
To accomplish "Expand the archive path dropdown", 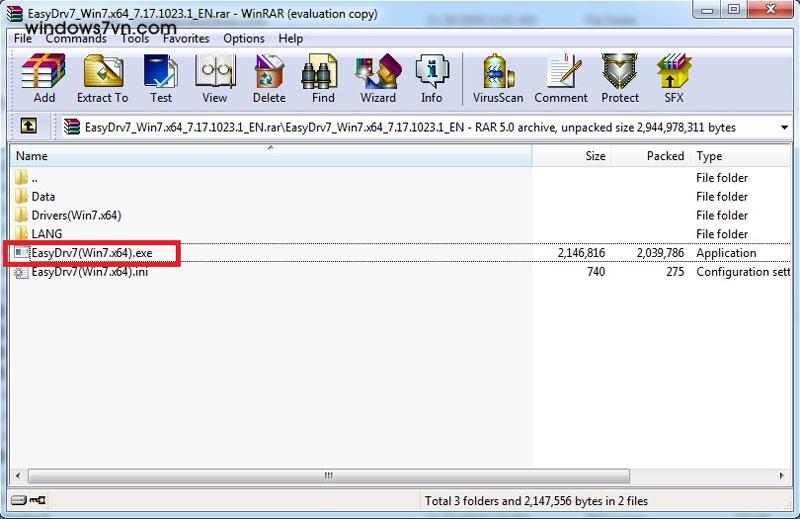I will coord(783,127).
